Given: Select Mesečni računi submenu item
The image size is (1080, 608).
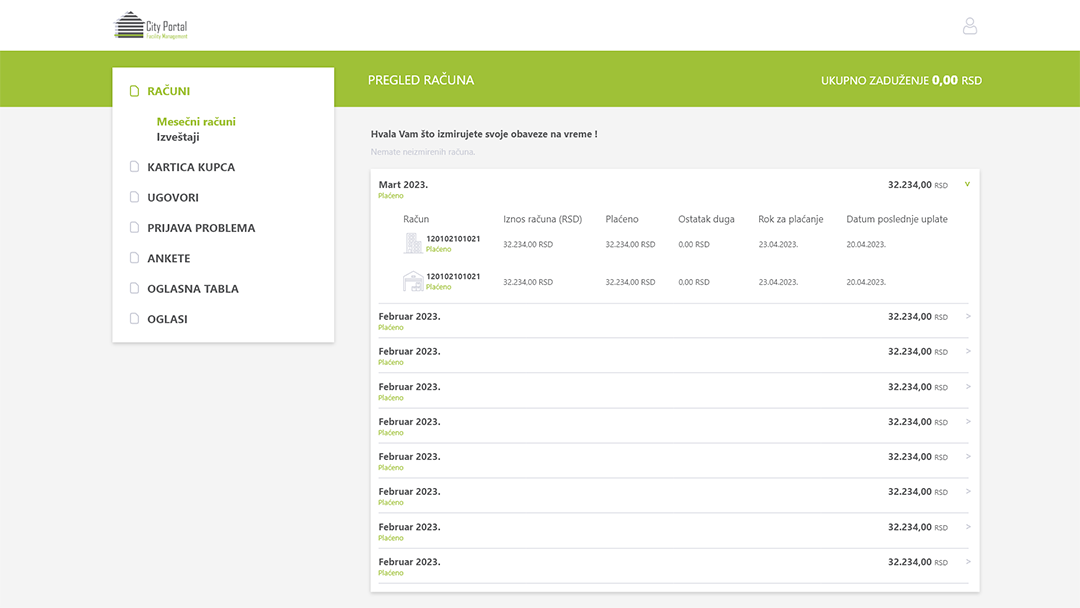Looking at the screenshot, I should (196, 122).
